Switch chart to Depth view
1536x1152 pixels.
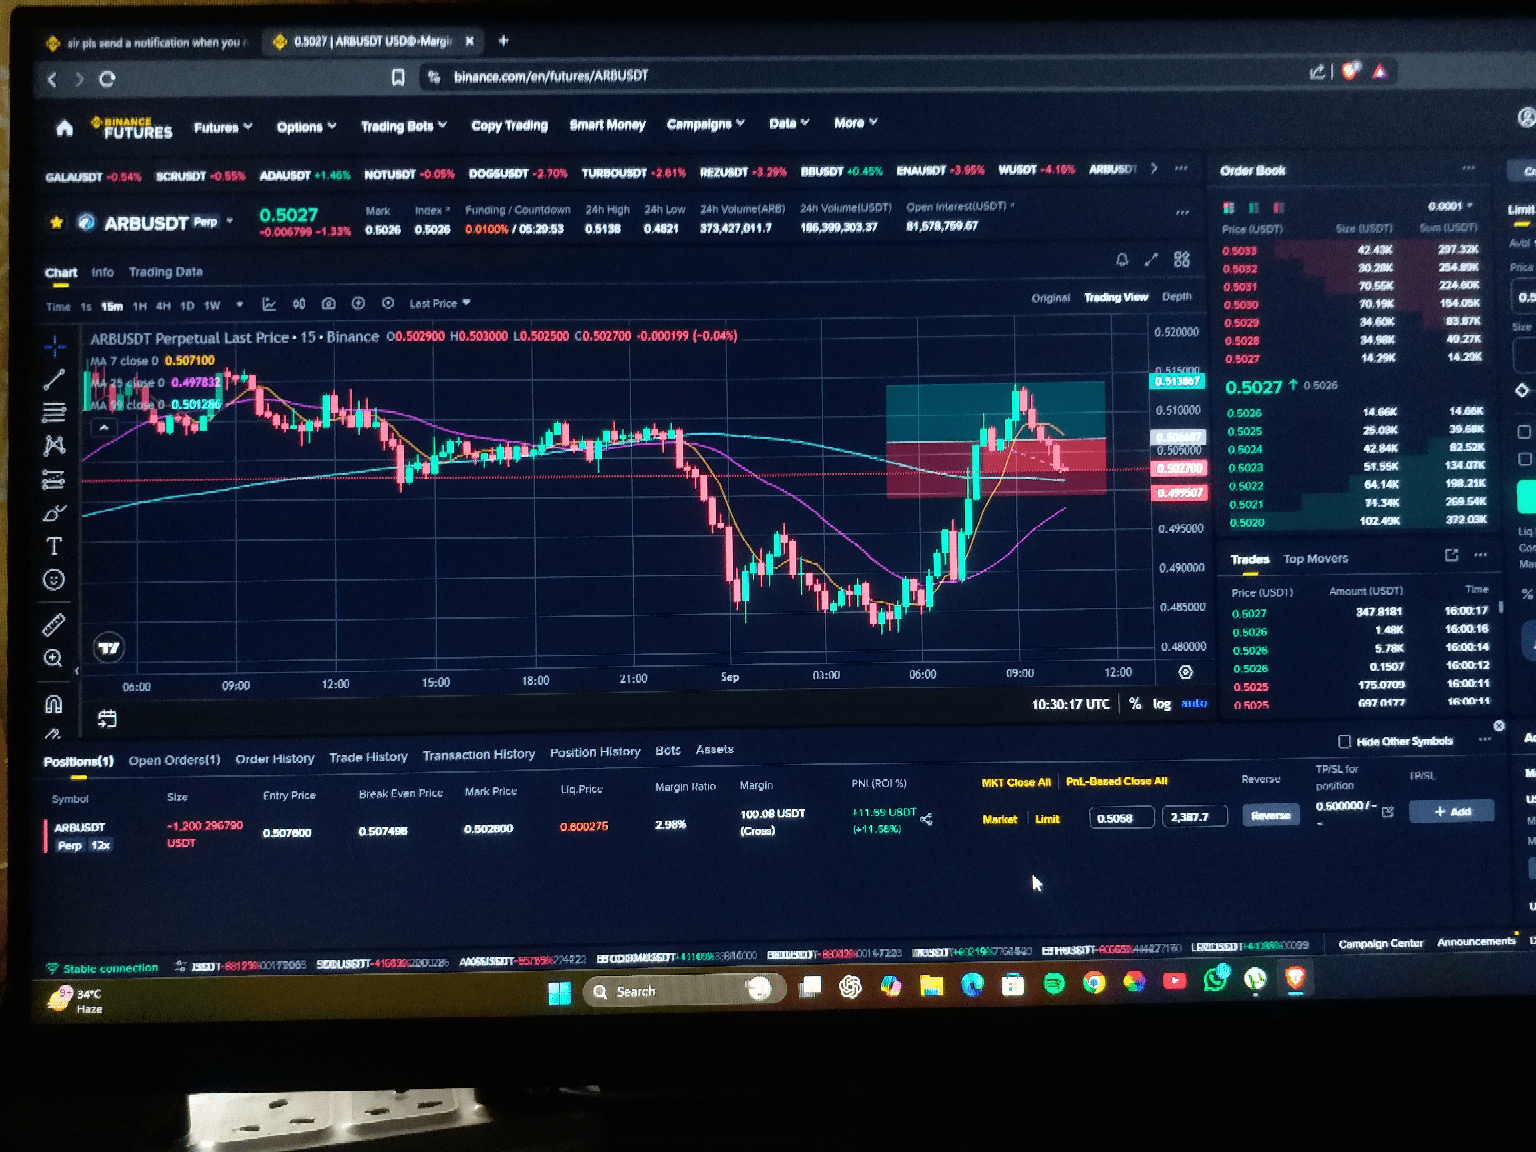[x=1177, y=297]
